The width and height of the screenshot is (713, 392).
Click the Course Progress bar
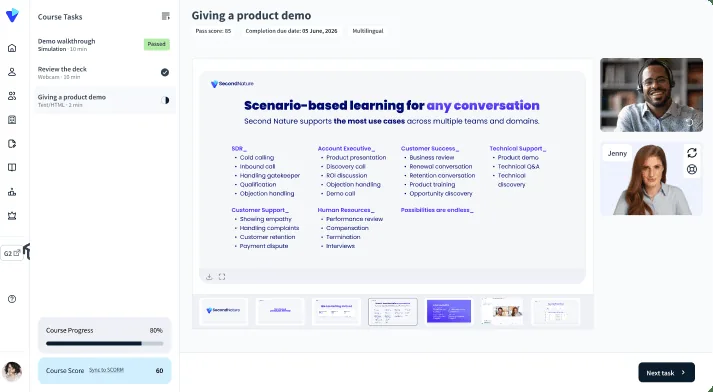tap(105, 343)
